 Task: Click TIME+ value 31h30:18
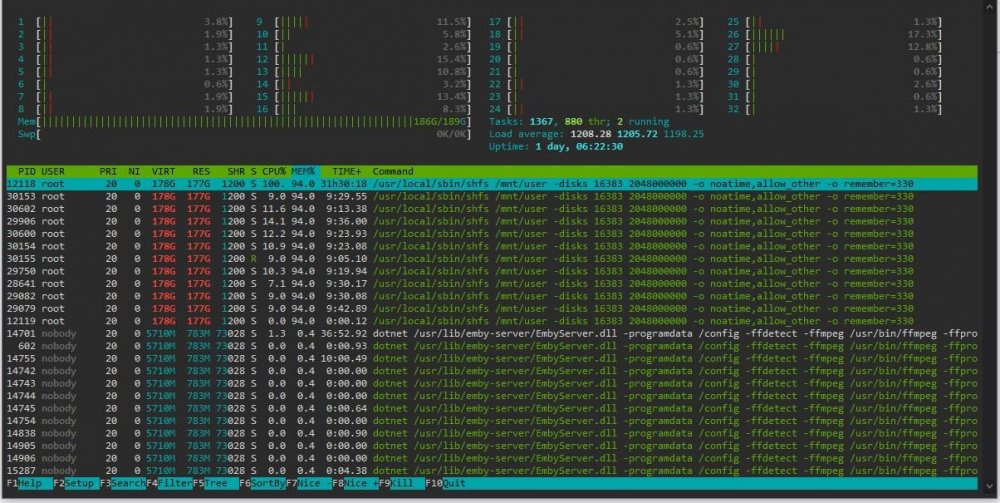tap(342, 184)
